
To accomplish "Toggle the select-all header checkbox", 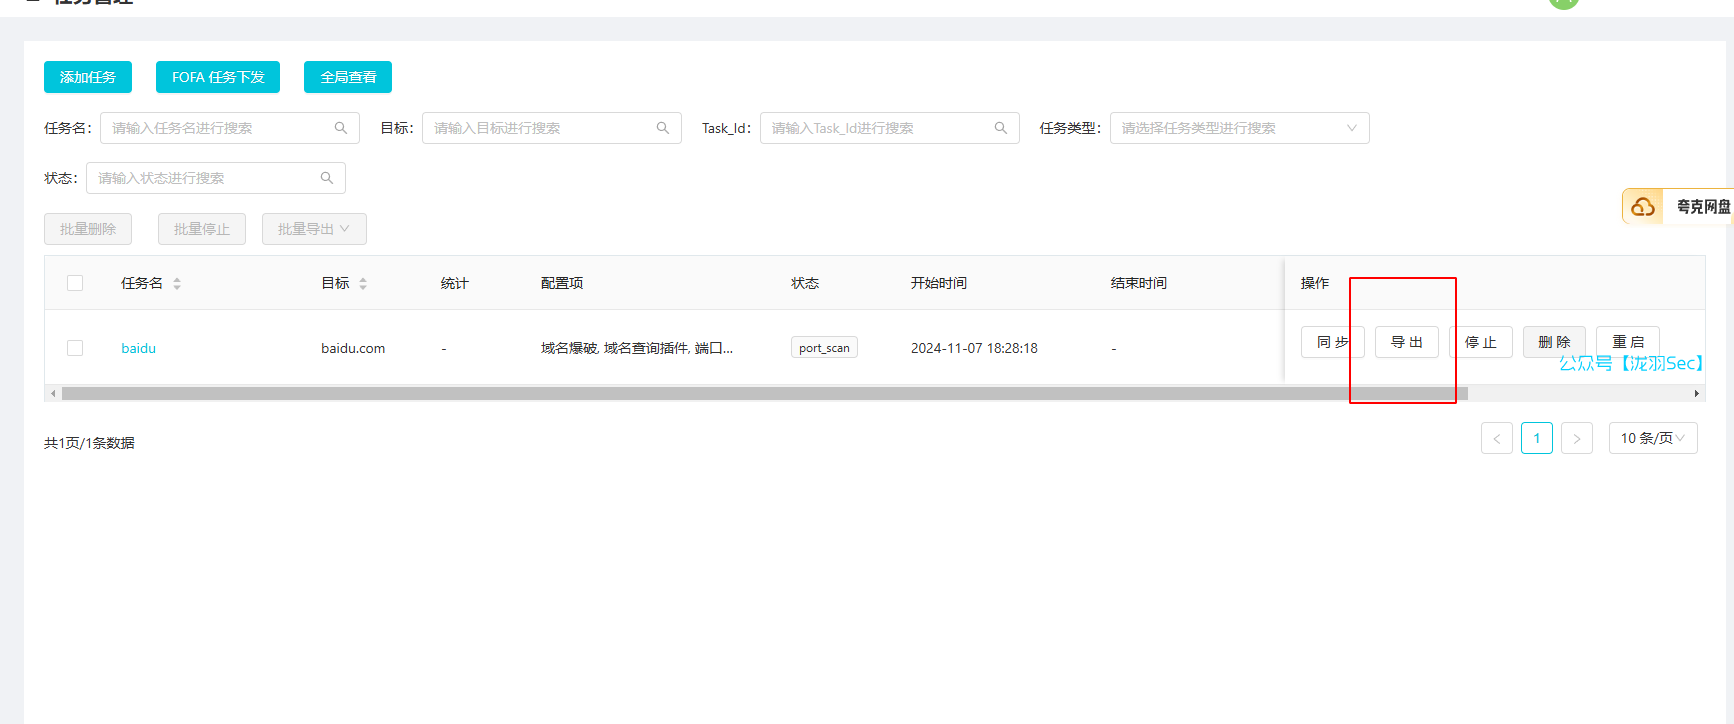I will pyautogui.click(x=75, y=283).
